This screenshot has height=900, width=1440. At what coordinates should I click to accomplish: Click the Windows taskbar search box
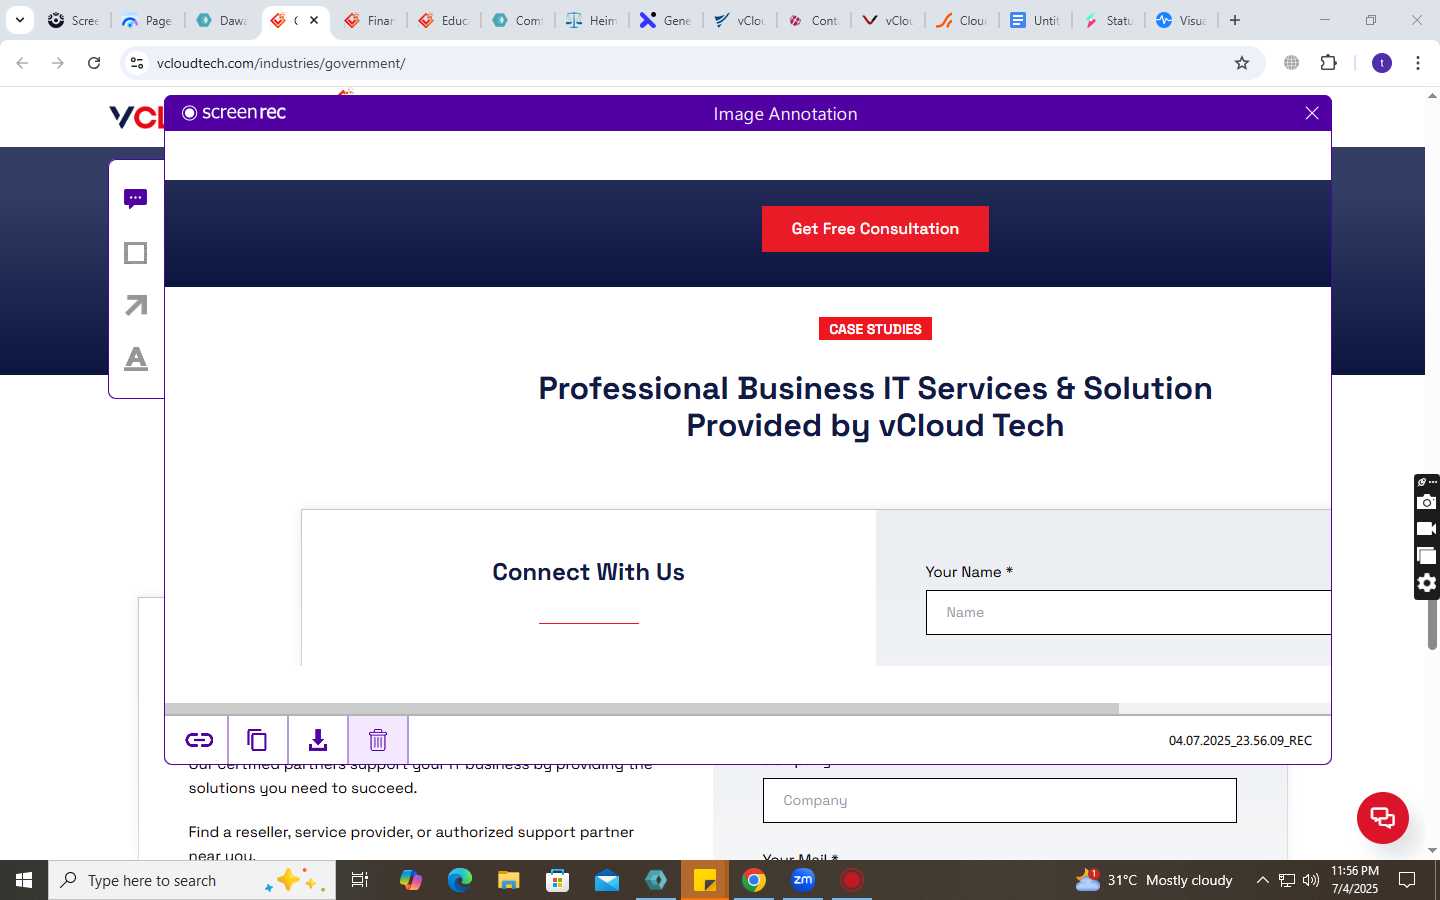[x=192, y=880]
